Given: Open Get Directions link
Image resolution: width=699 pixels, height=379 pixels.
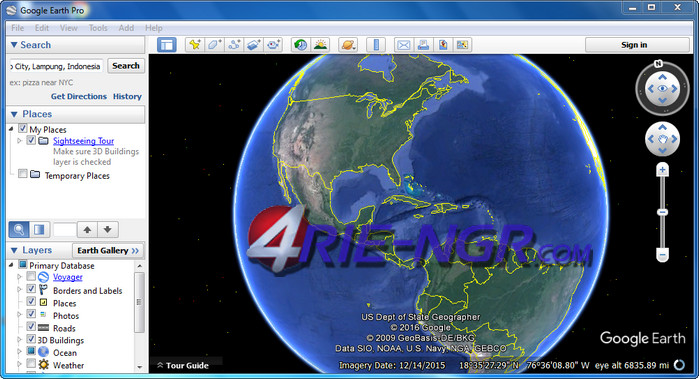Looking at the screenshot, I should tap(79, 96).
